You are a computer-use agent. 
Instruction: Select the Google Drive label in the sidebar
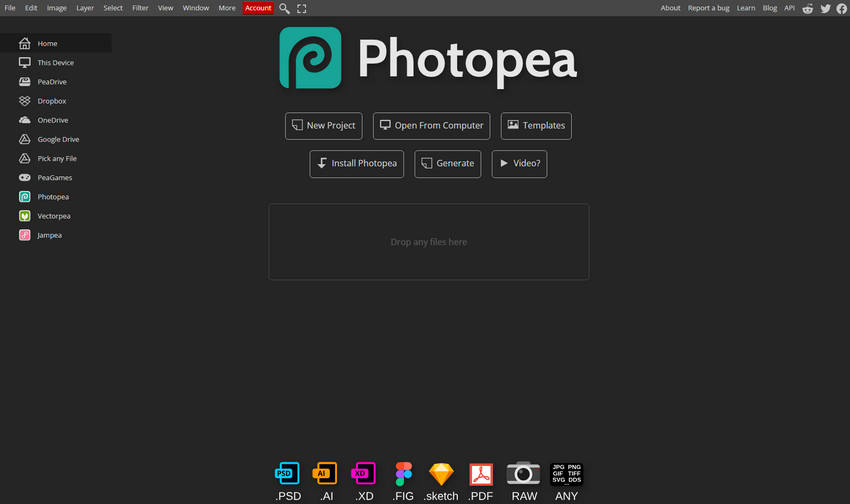[x=58, y=139]
